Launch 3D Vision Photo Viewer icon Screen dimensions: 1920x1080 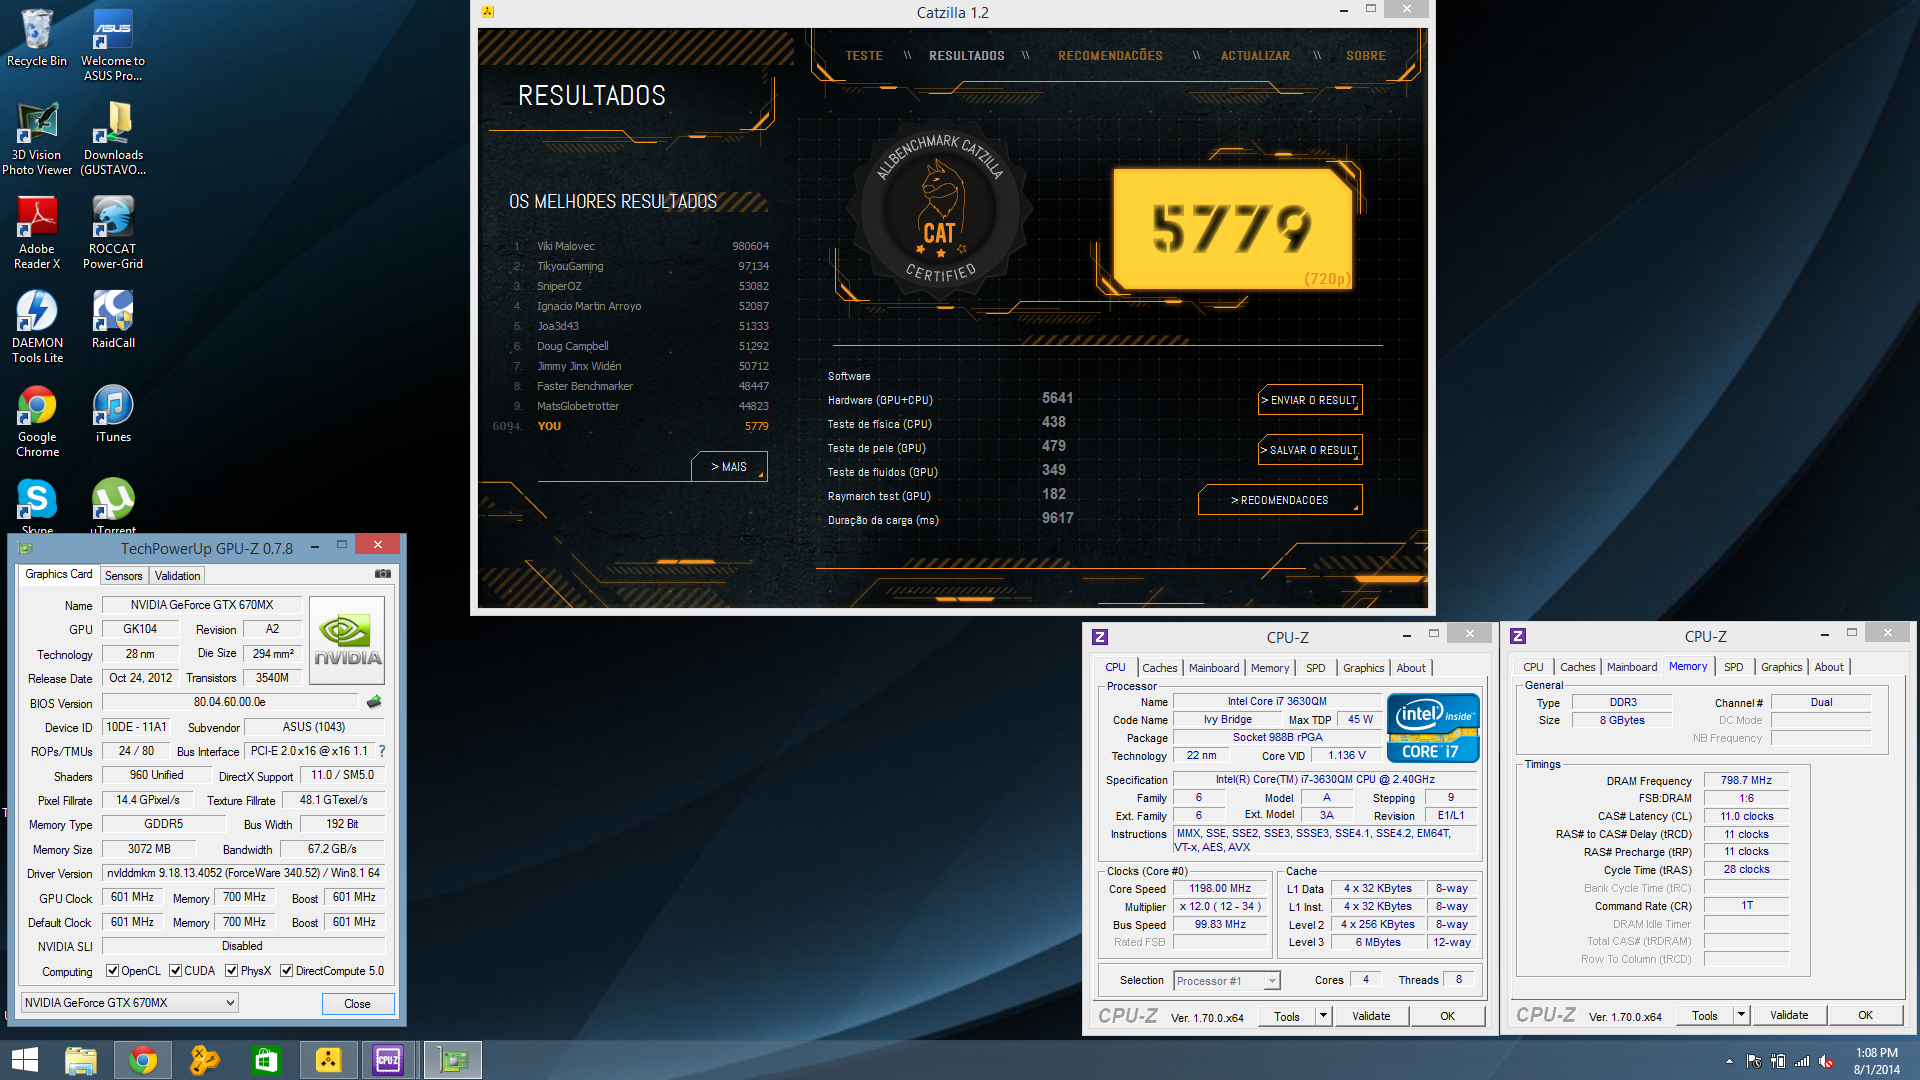37,138
